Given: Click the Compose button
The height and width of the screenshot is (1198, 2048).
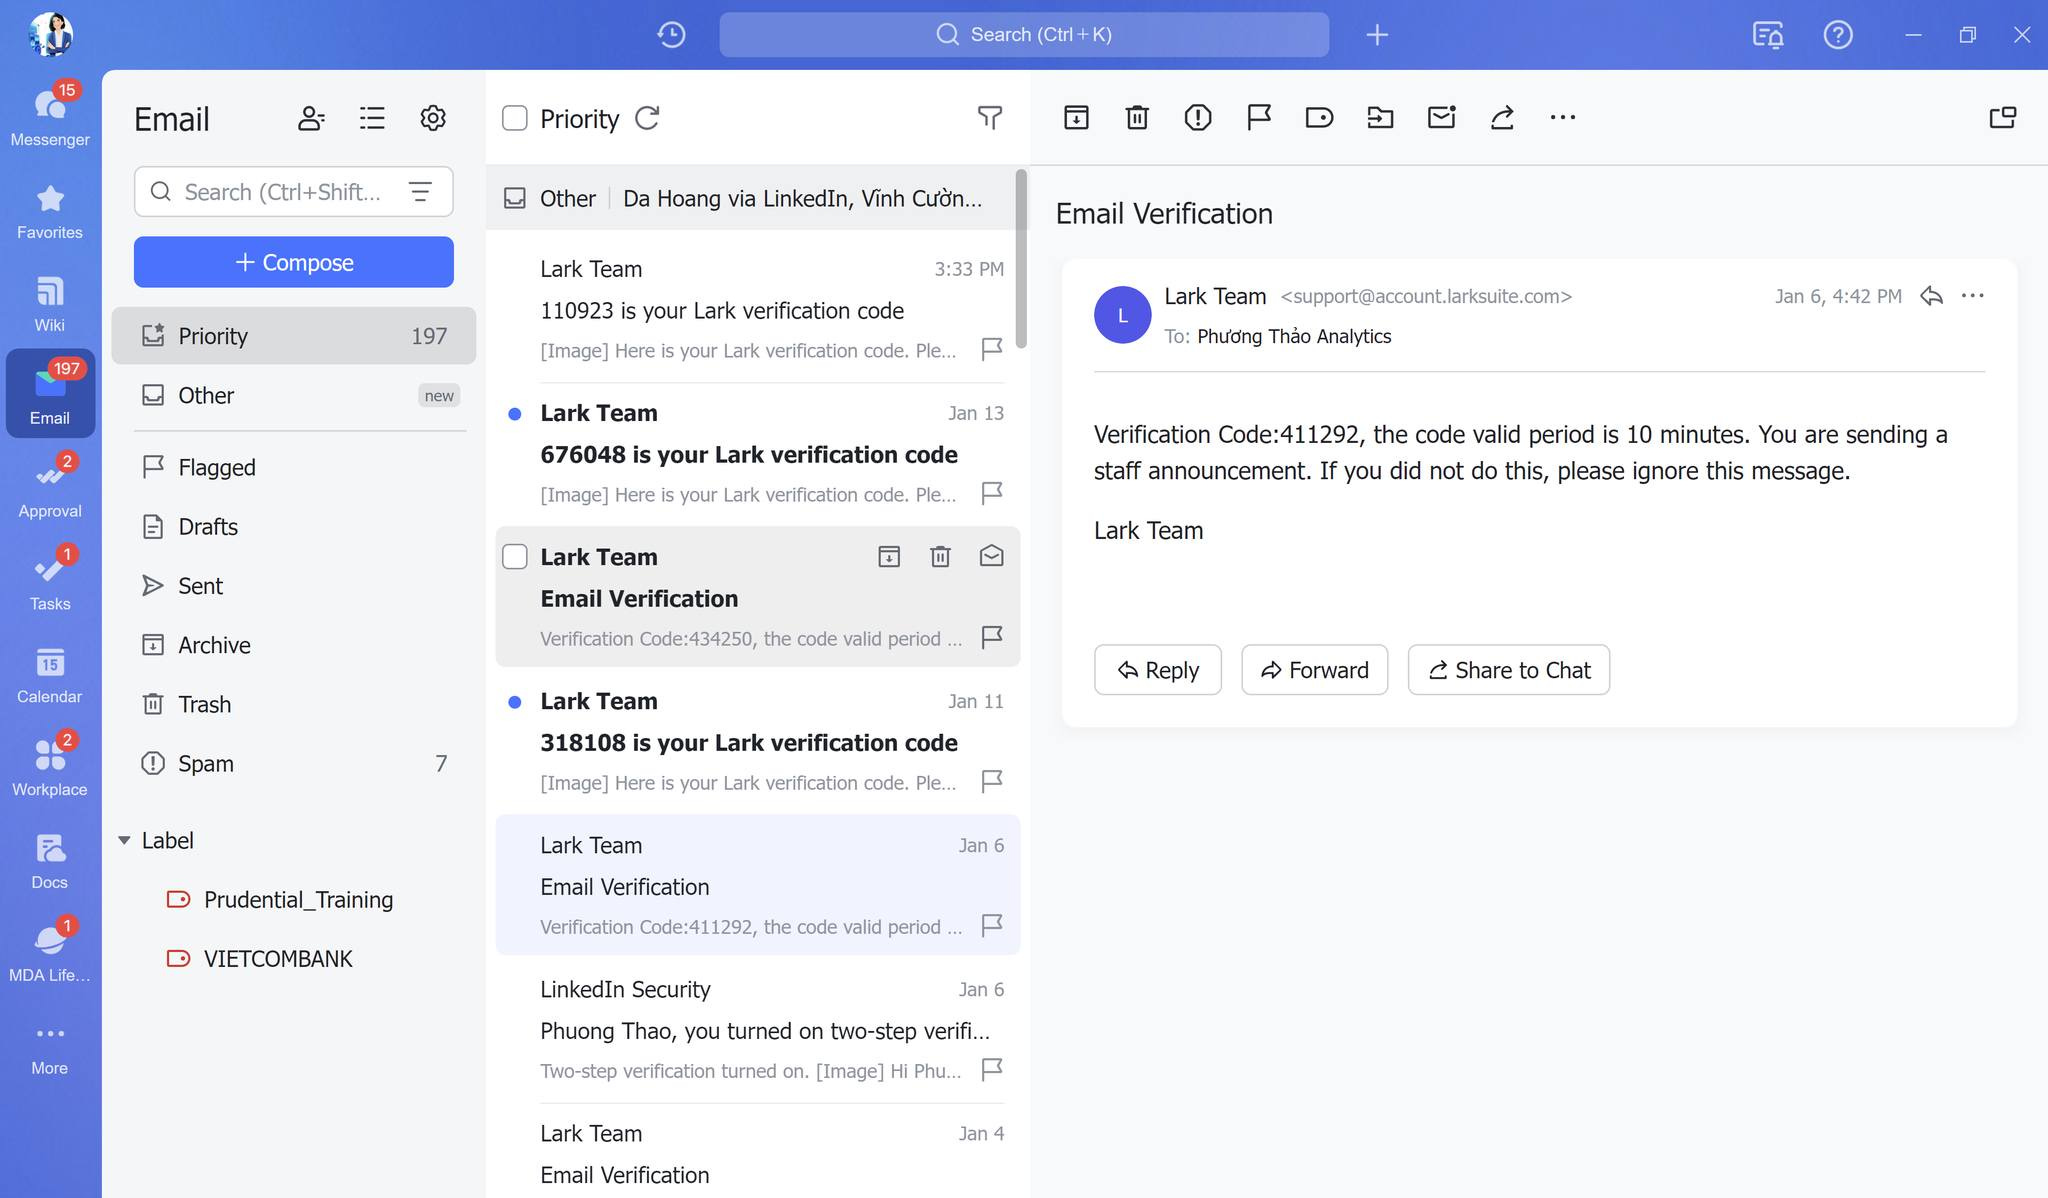Looking at the screenshot, I should [294, 262].
